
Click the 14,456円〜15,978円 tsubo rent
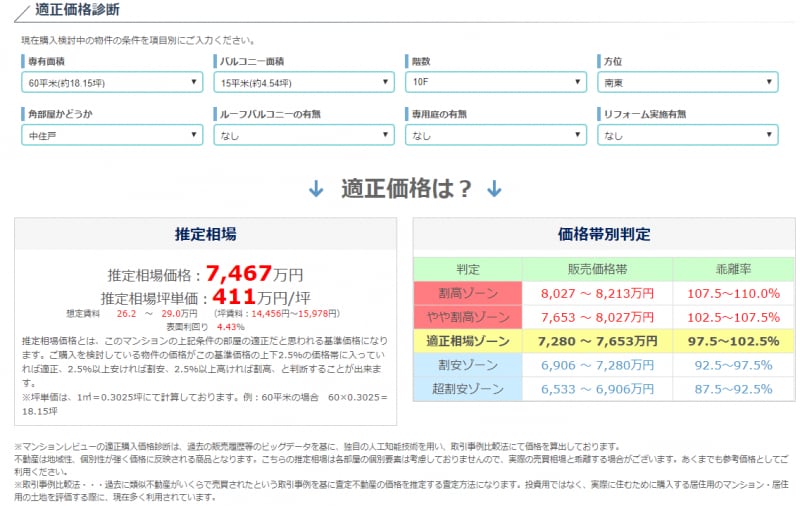pyautogui.click(x=294, y=314)
